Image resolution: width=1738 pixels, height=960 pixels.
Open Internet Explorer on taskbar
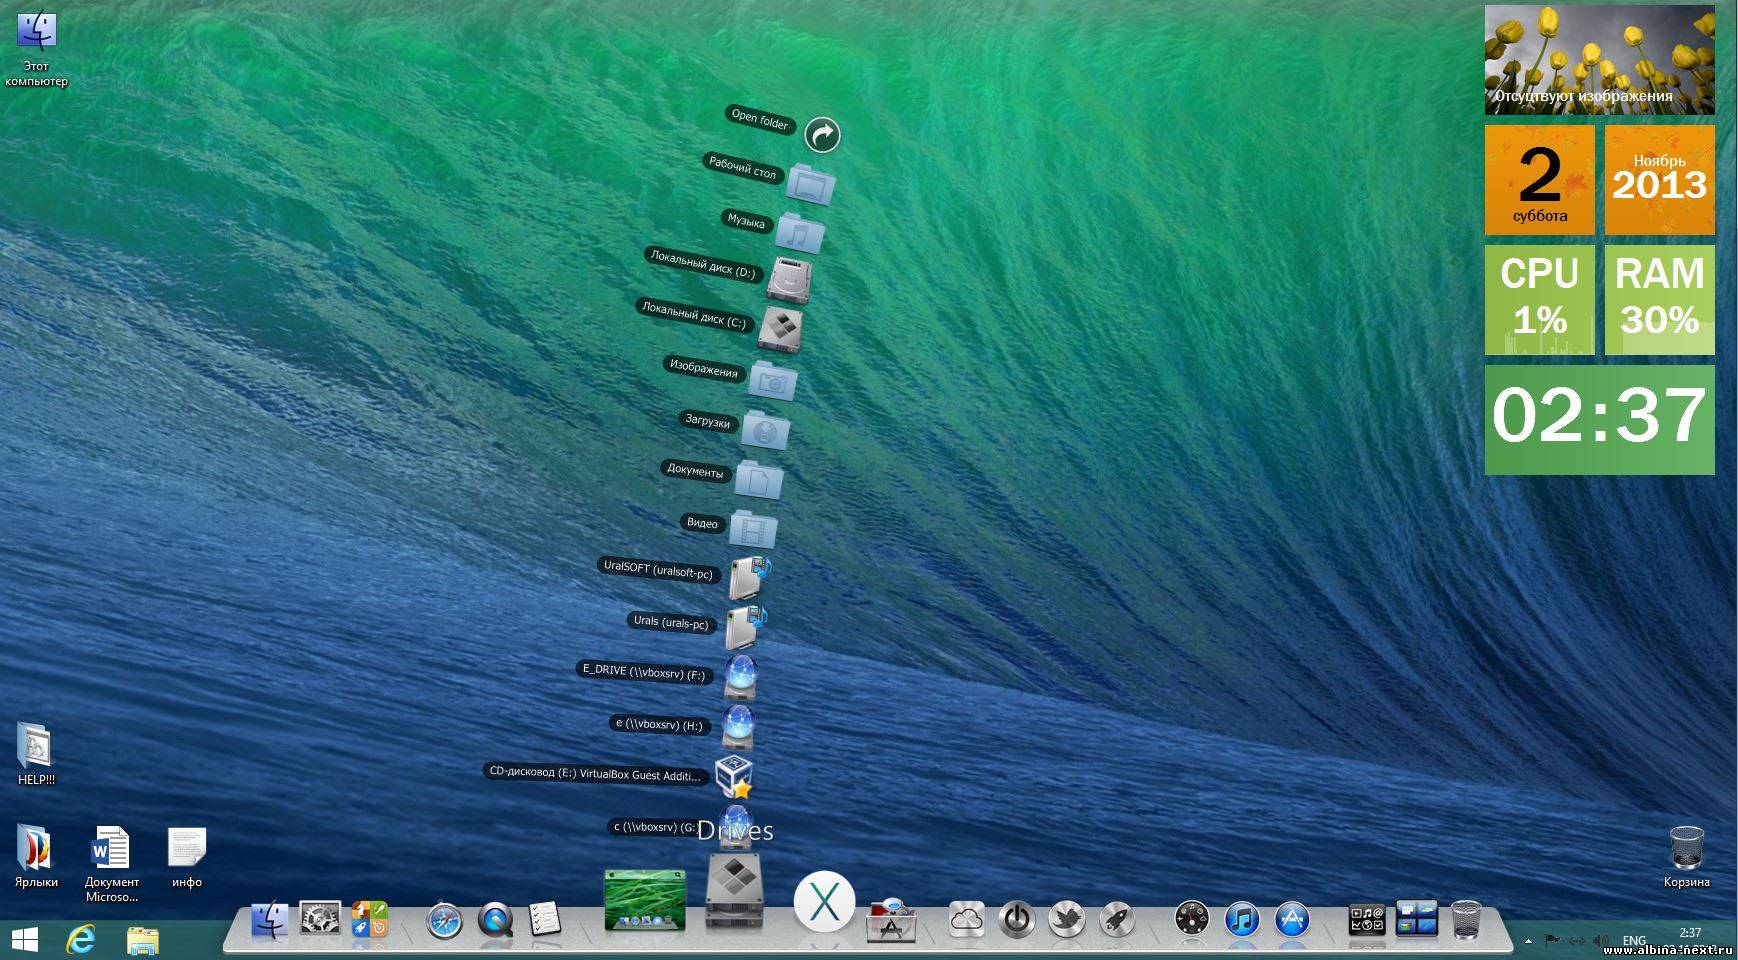point(80,940)
